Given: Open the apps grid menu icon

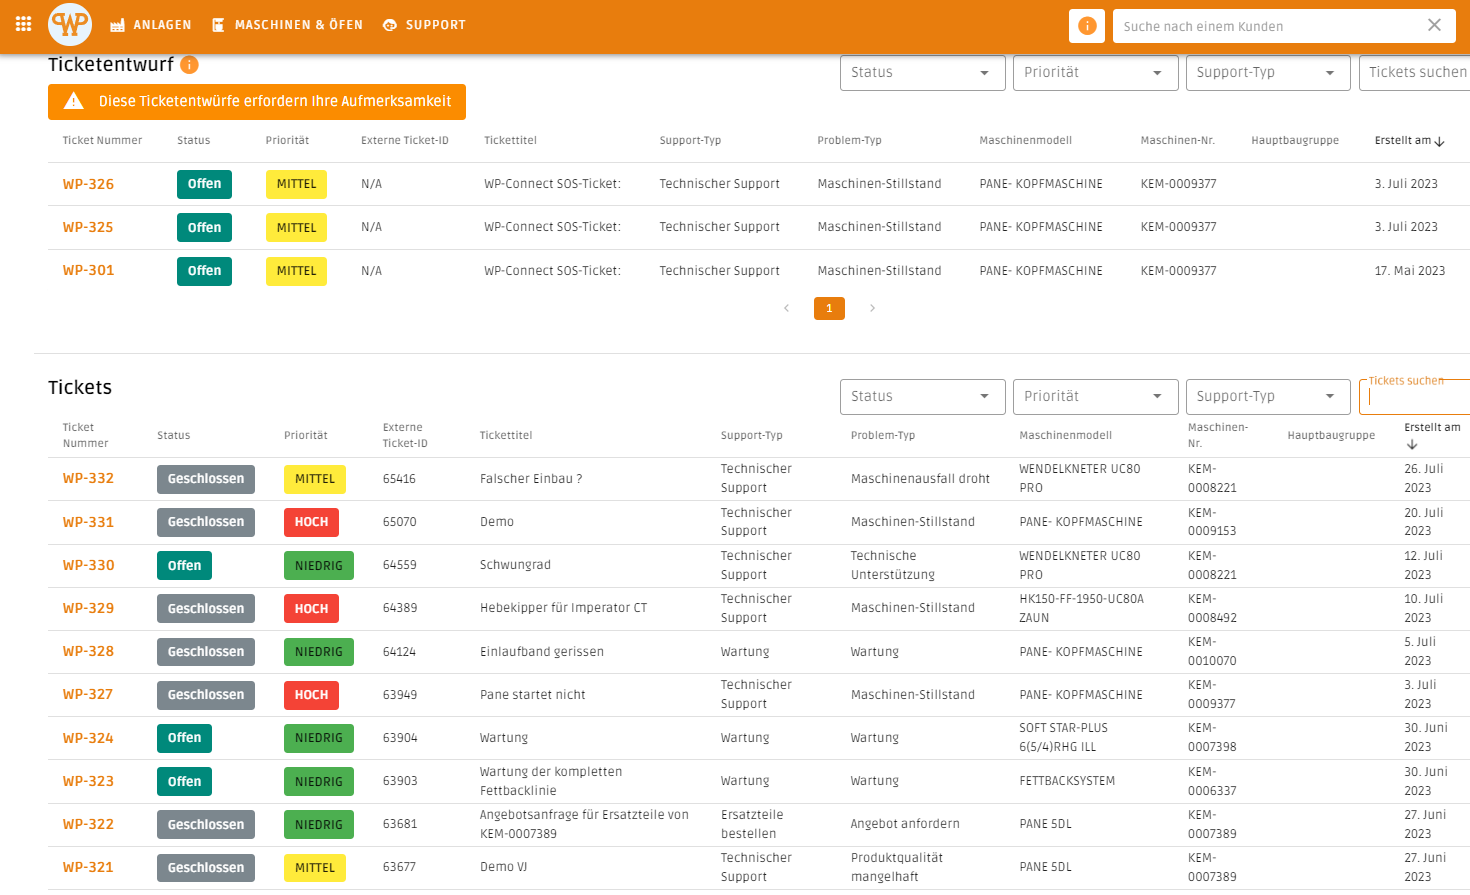Looking at the screenshot, I should (x=23, y=24).
